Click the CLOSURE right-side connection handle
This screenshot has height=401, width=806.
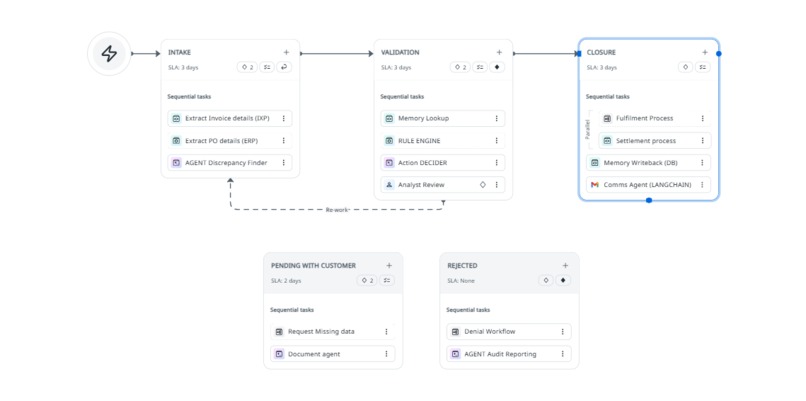coord(719,53)
